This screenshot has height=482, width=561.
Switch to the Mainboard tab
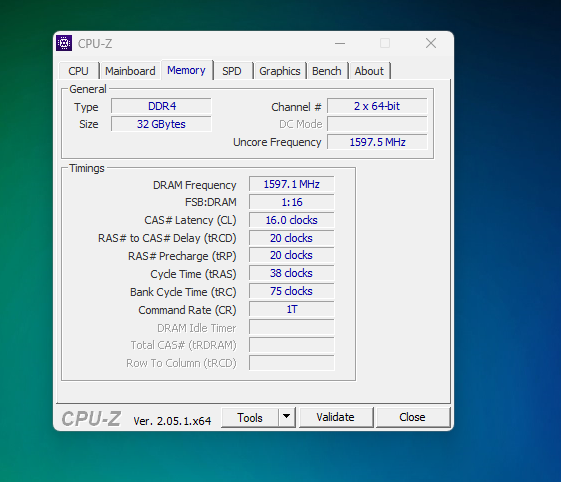click(130, 71)
